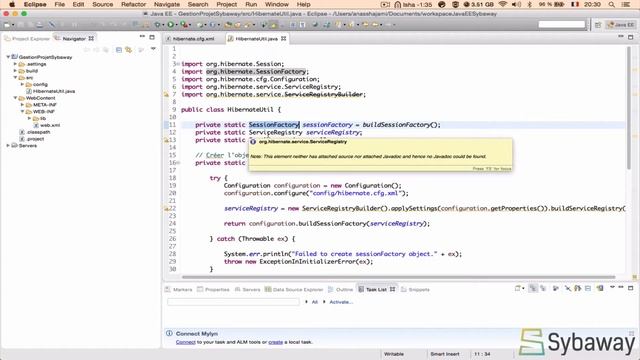
Task: Toggle Focus on Workweek in Task List
Action: [x=556, y=289]
